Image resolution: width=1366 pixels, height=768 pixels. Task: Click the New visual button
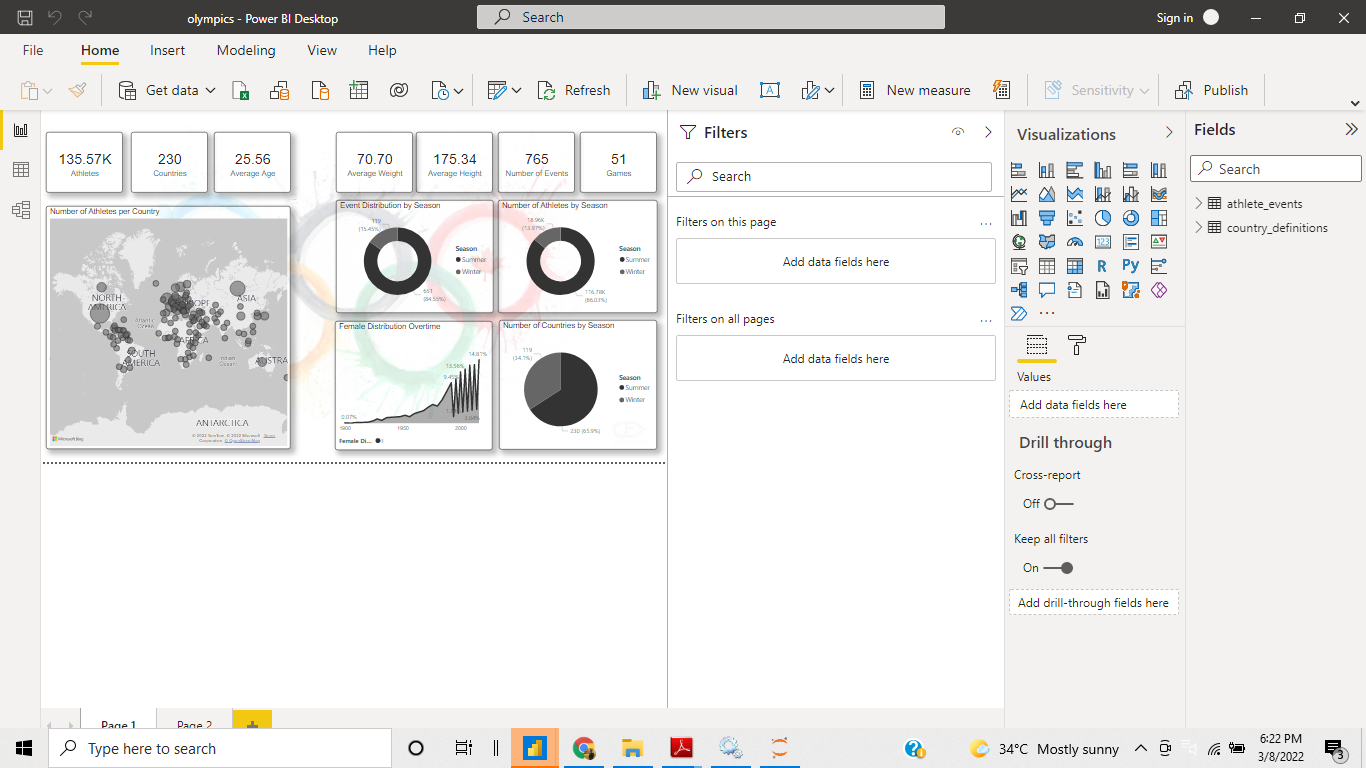[690, 90]
